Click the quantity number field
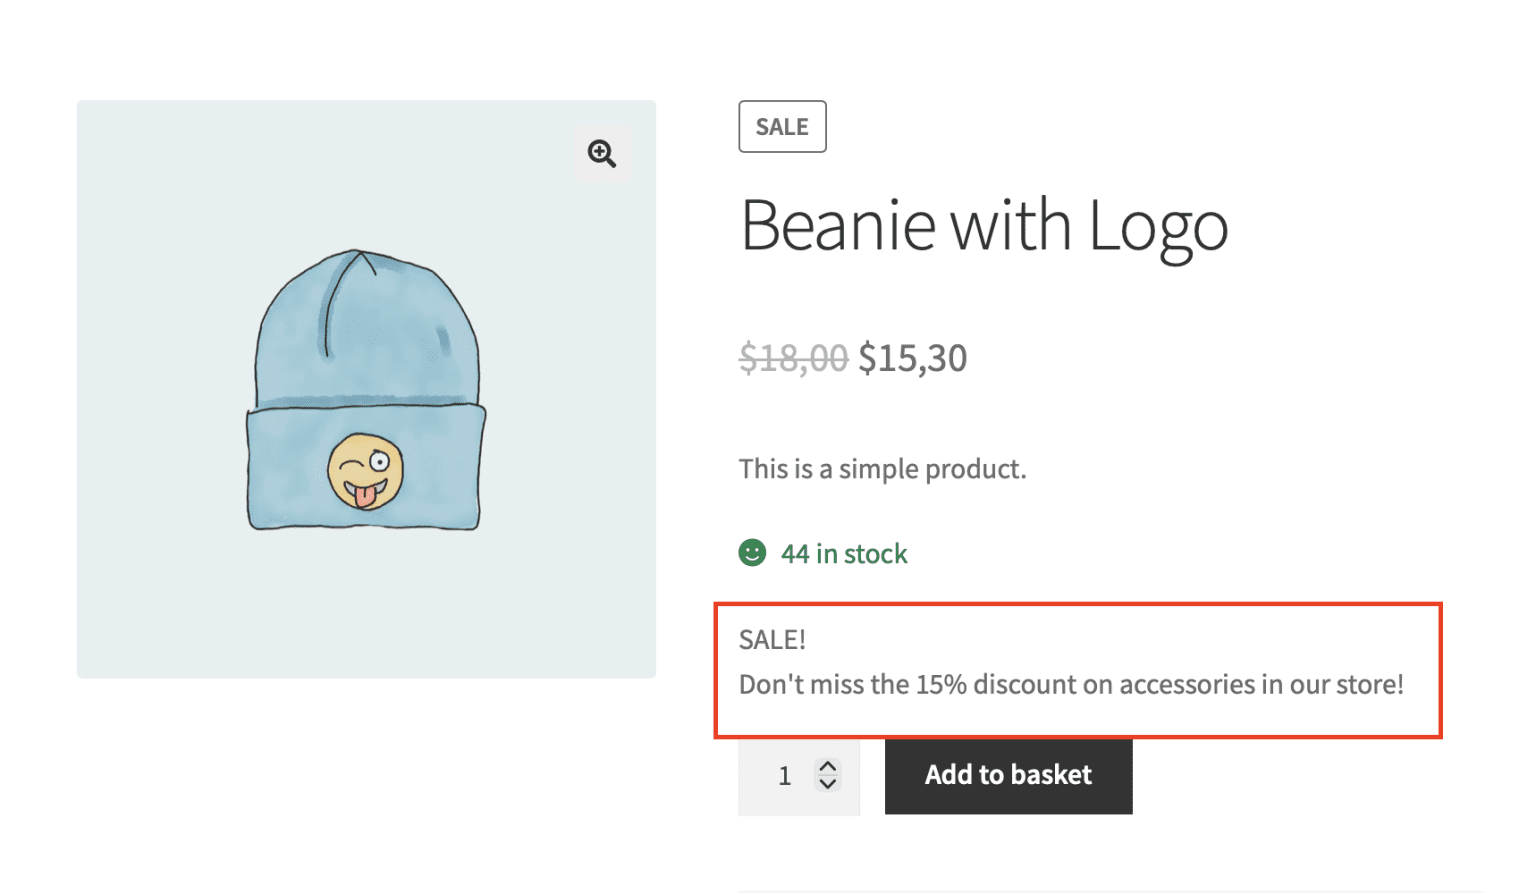The height and width of the screenshot is (894, 1536). coord(785,776)
